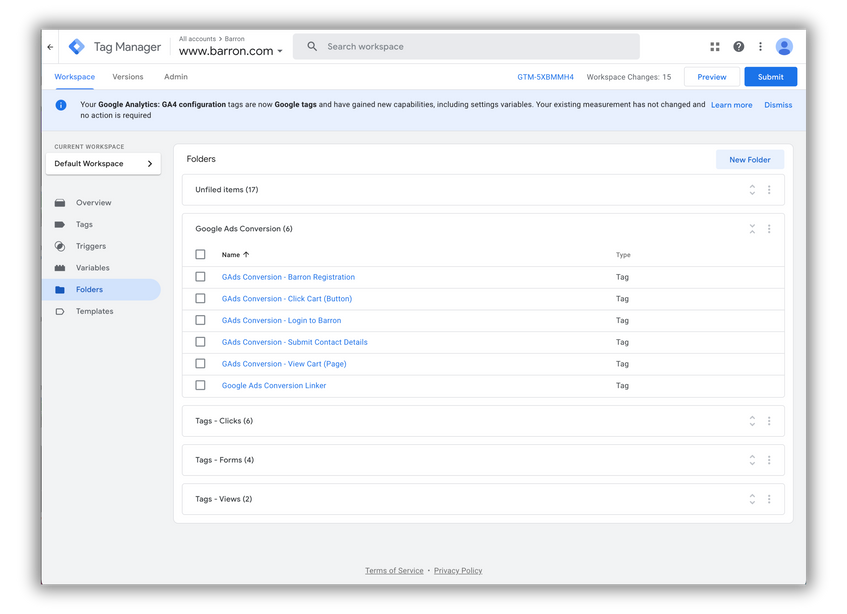Switch to the Versions tab

128,77
